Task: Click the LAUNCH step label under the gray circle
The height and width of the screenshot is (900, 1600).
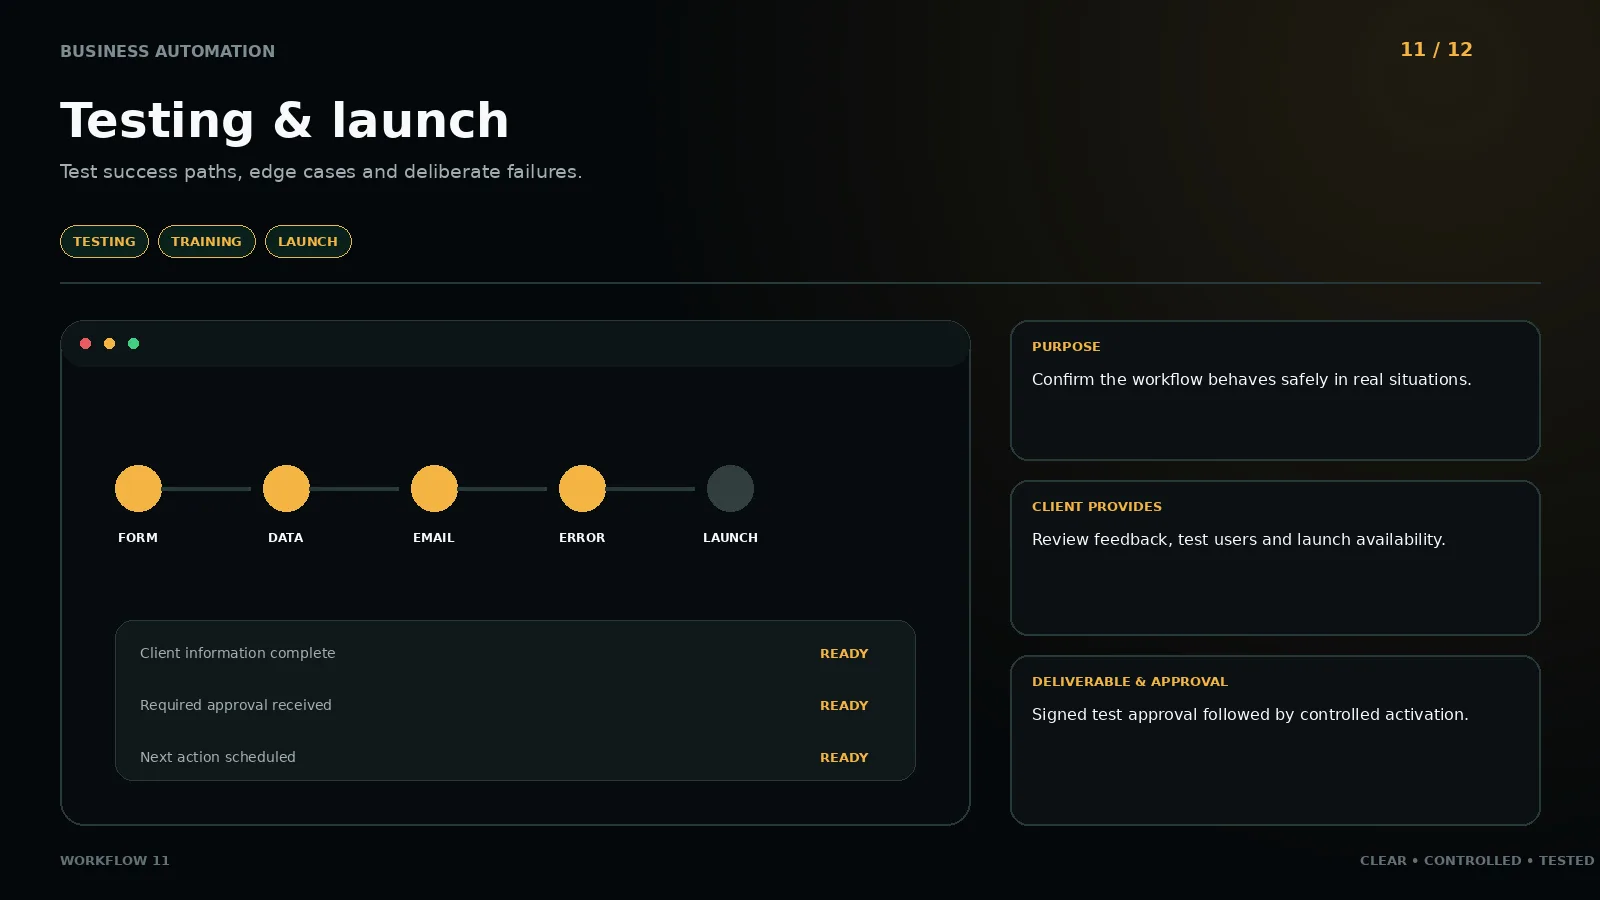Action: (730, 538)
